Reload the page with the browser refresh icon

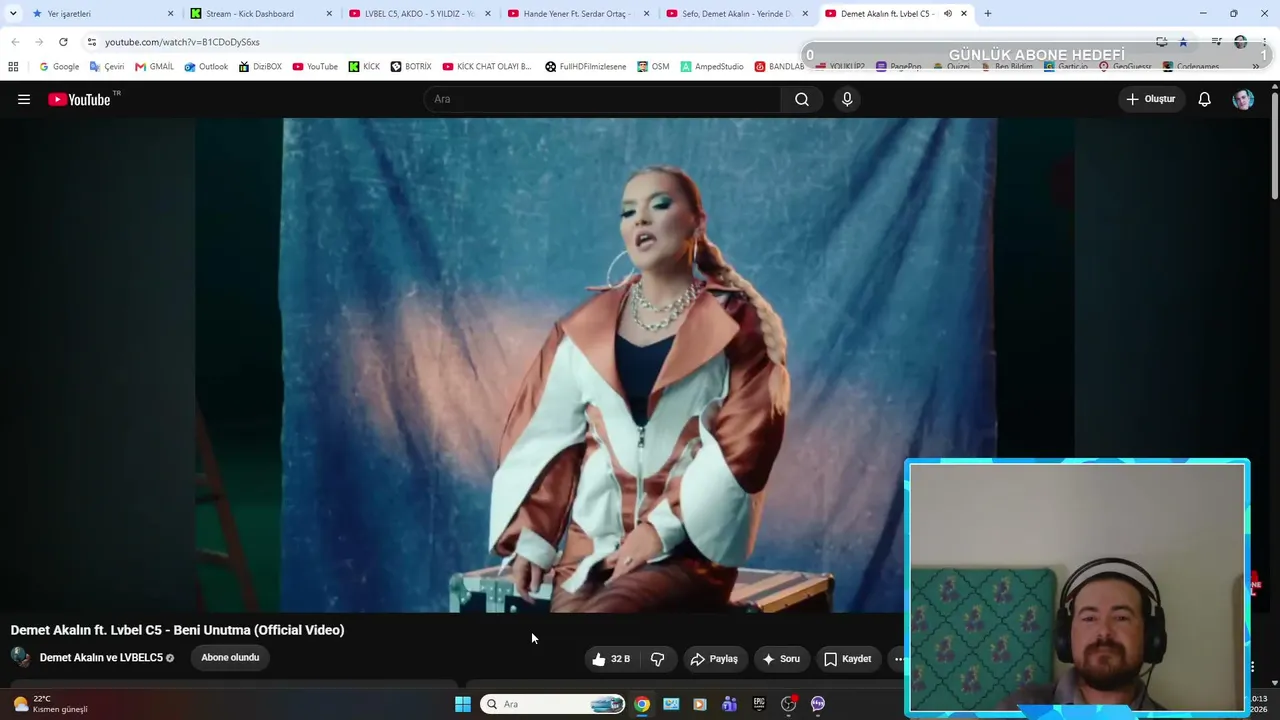[63, 42]
